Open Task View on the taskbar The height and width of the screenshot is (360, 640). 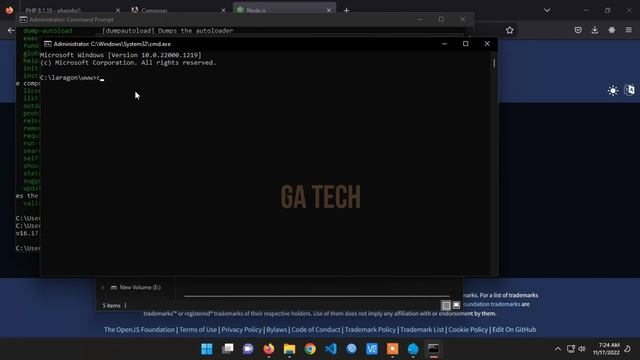[x=227, y=349]
